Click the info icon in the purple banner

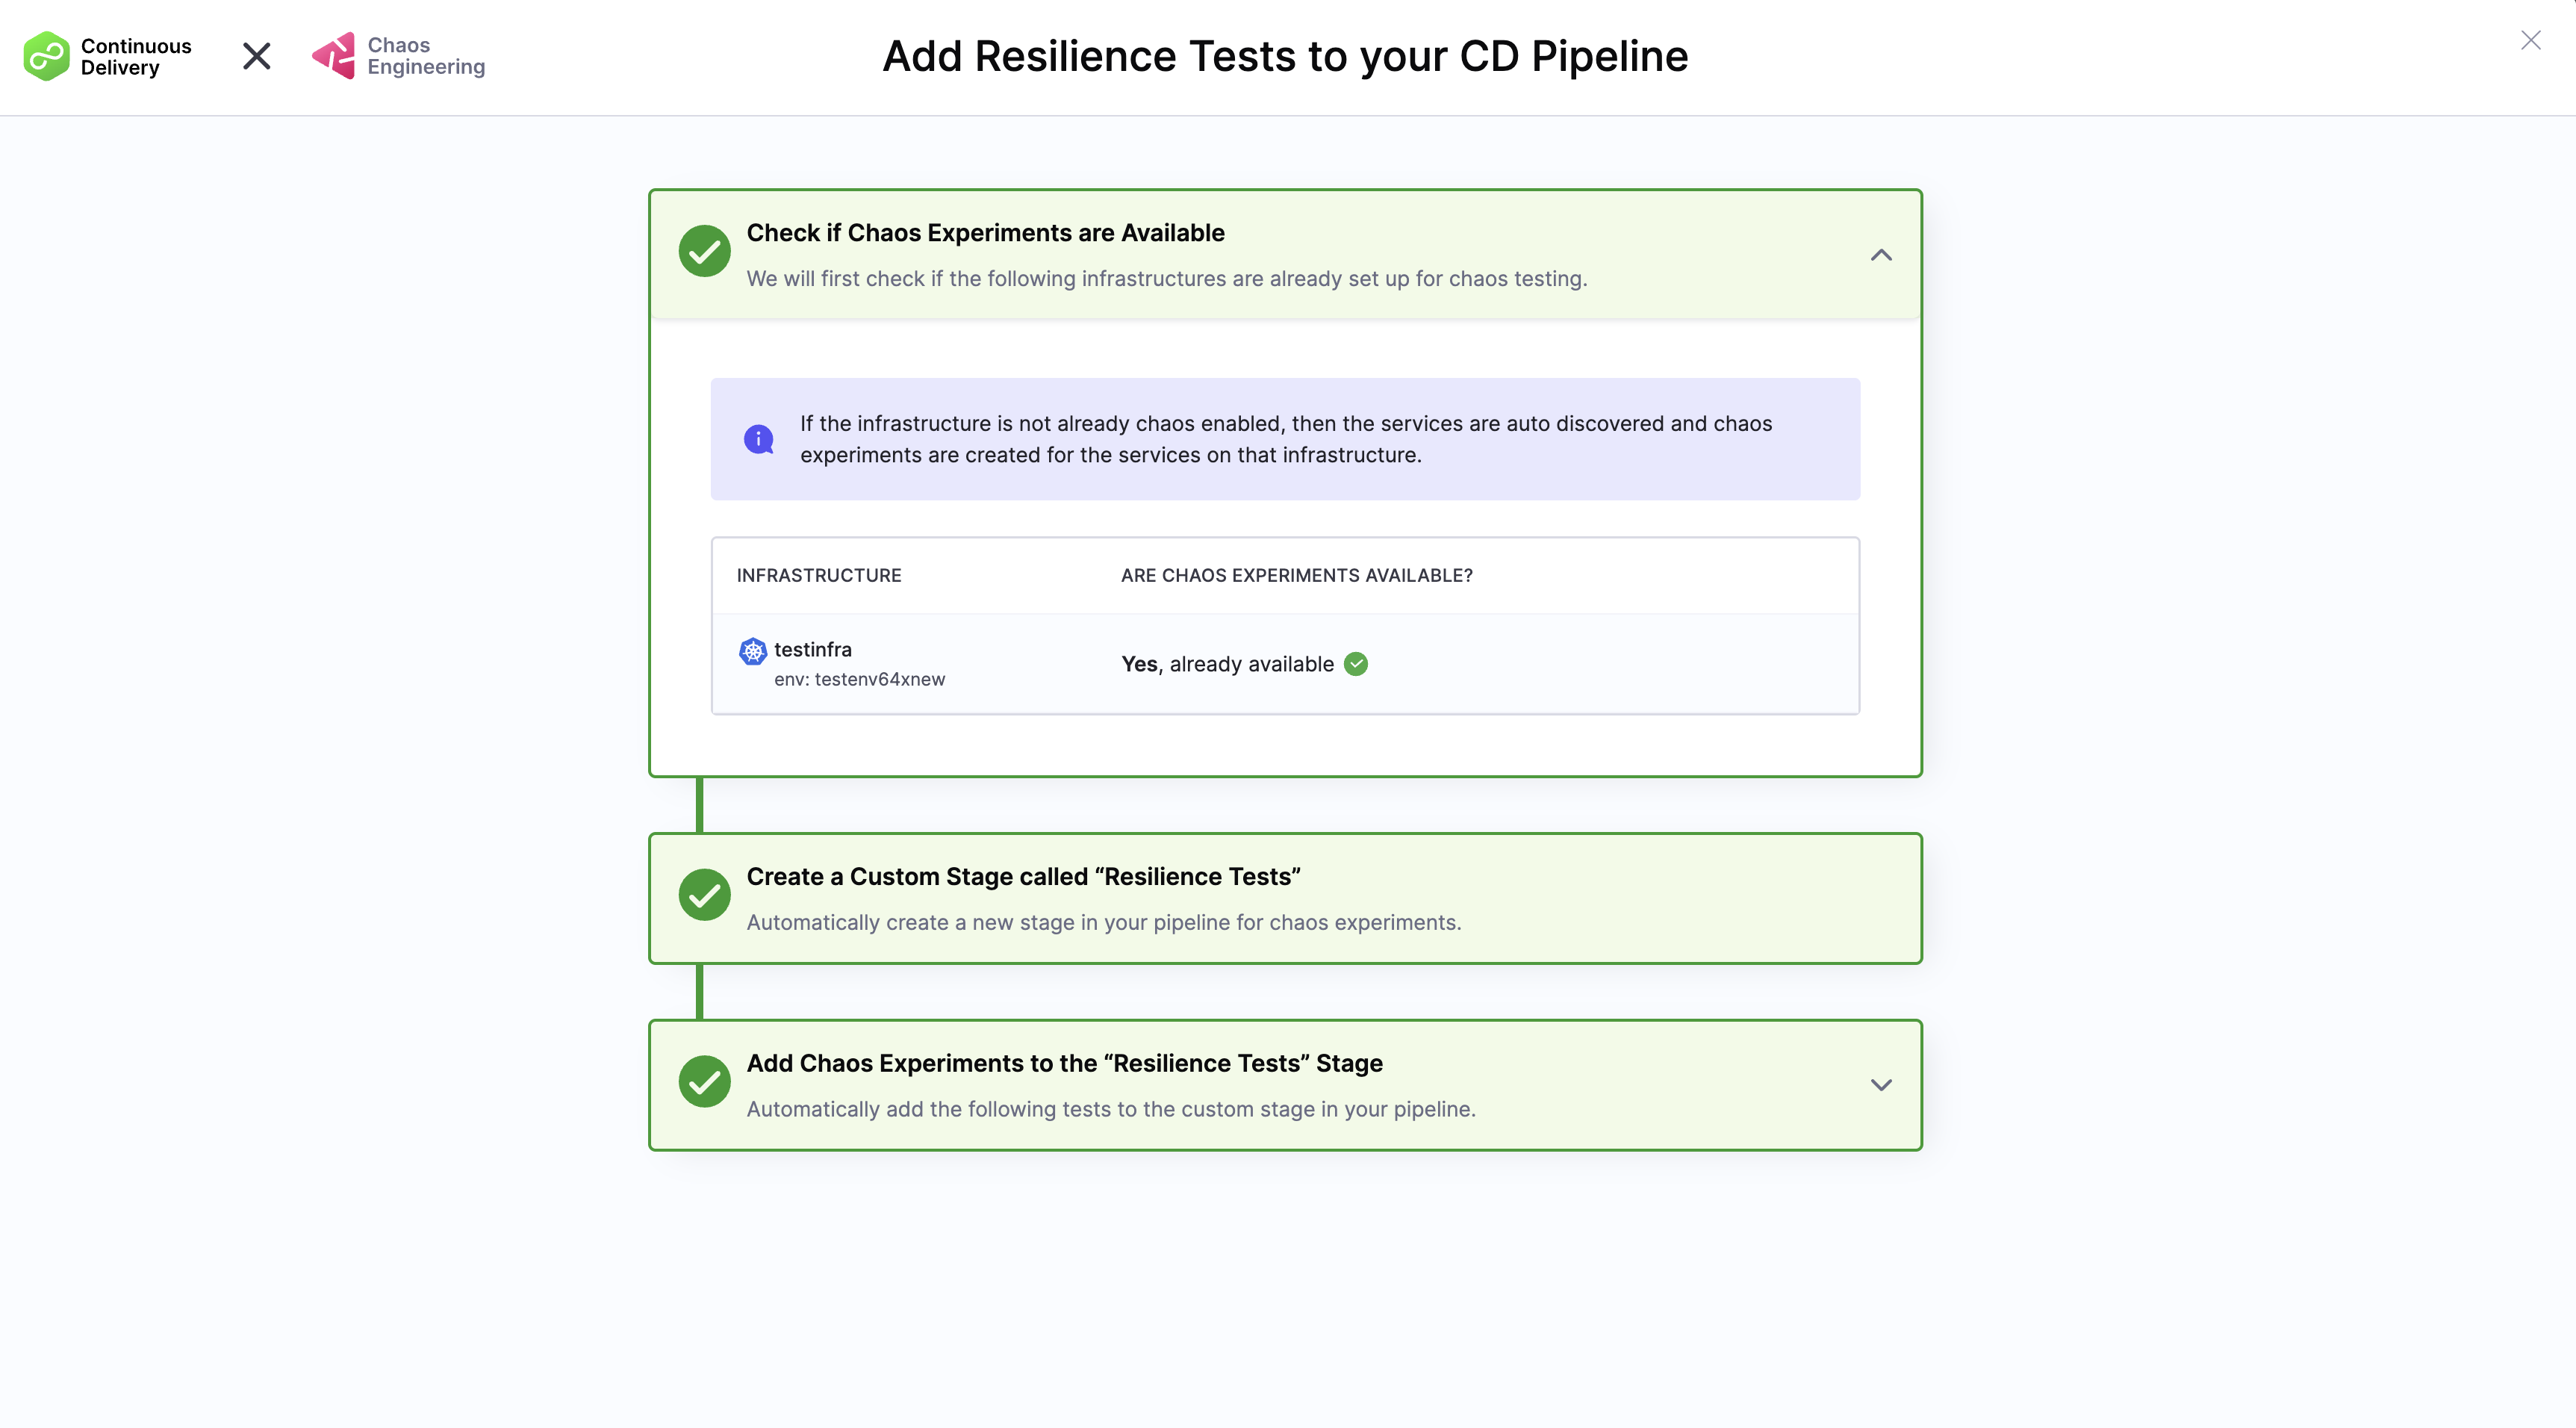pos(759,438)
